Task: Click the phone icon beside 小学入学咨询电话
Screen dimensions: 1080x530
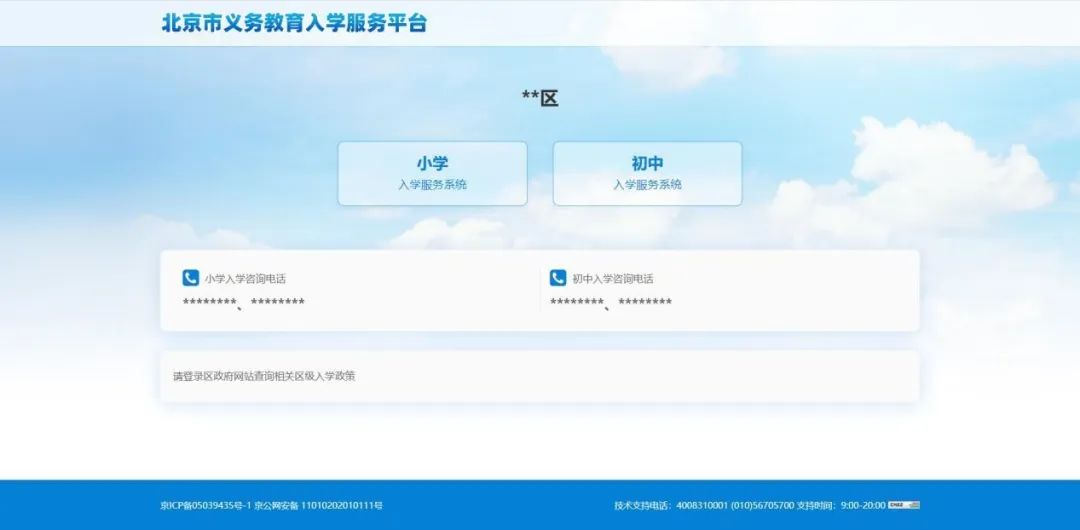Action: (190, 278)
